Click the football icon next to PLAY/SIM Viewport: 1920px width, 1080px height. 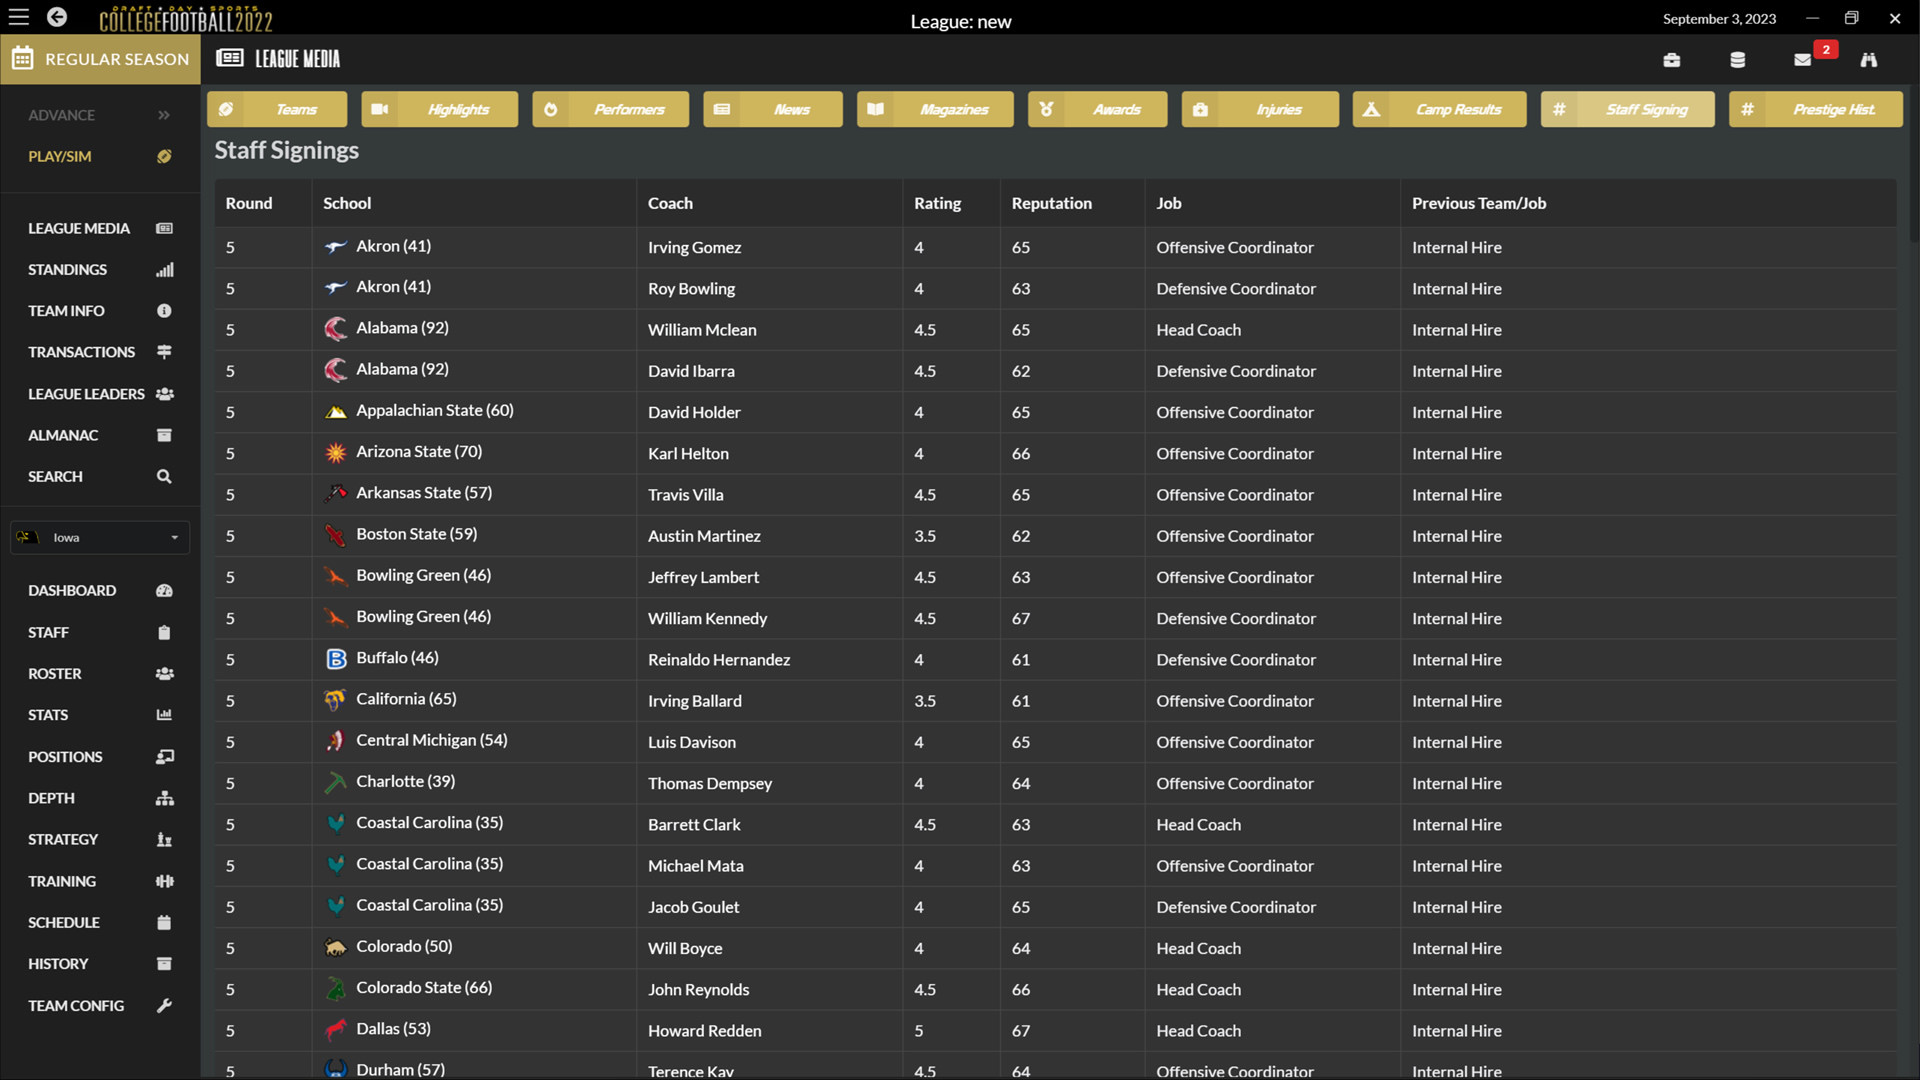(x=164, y=156)
